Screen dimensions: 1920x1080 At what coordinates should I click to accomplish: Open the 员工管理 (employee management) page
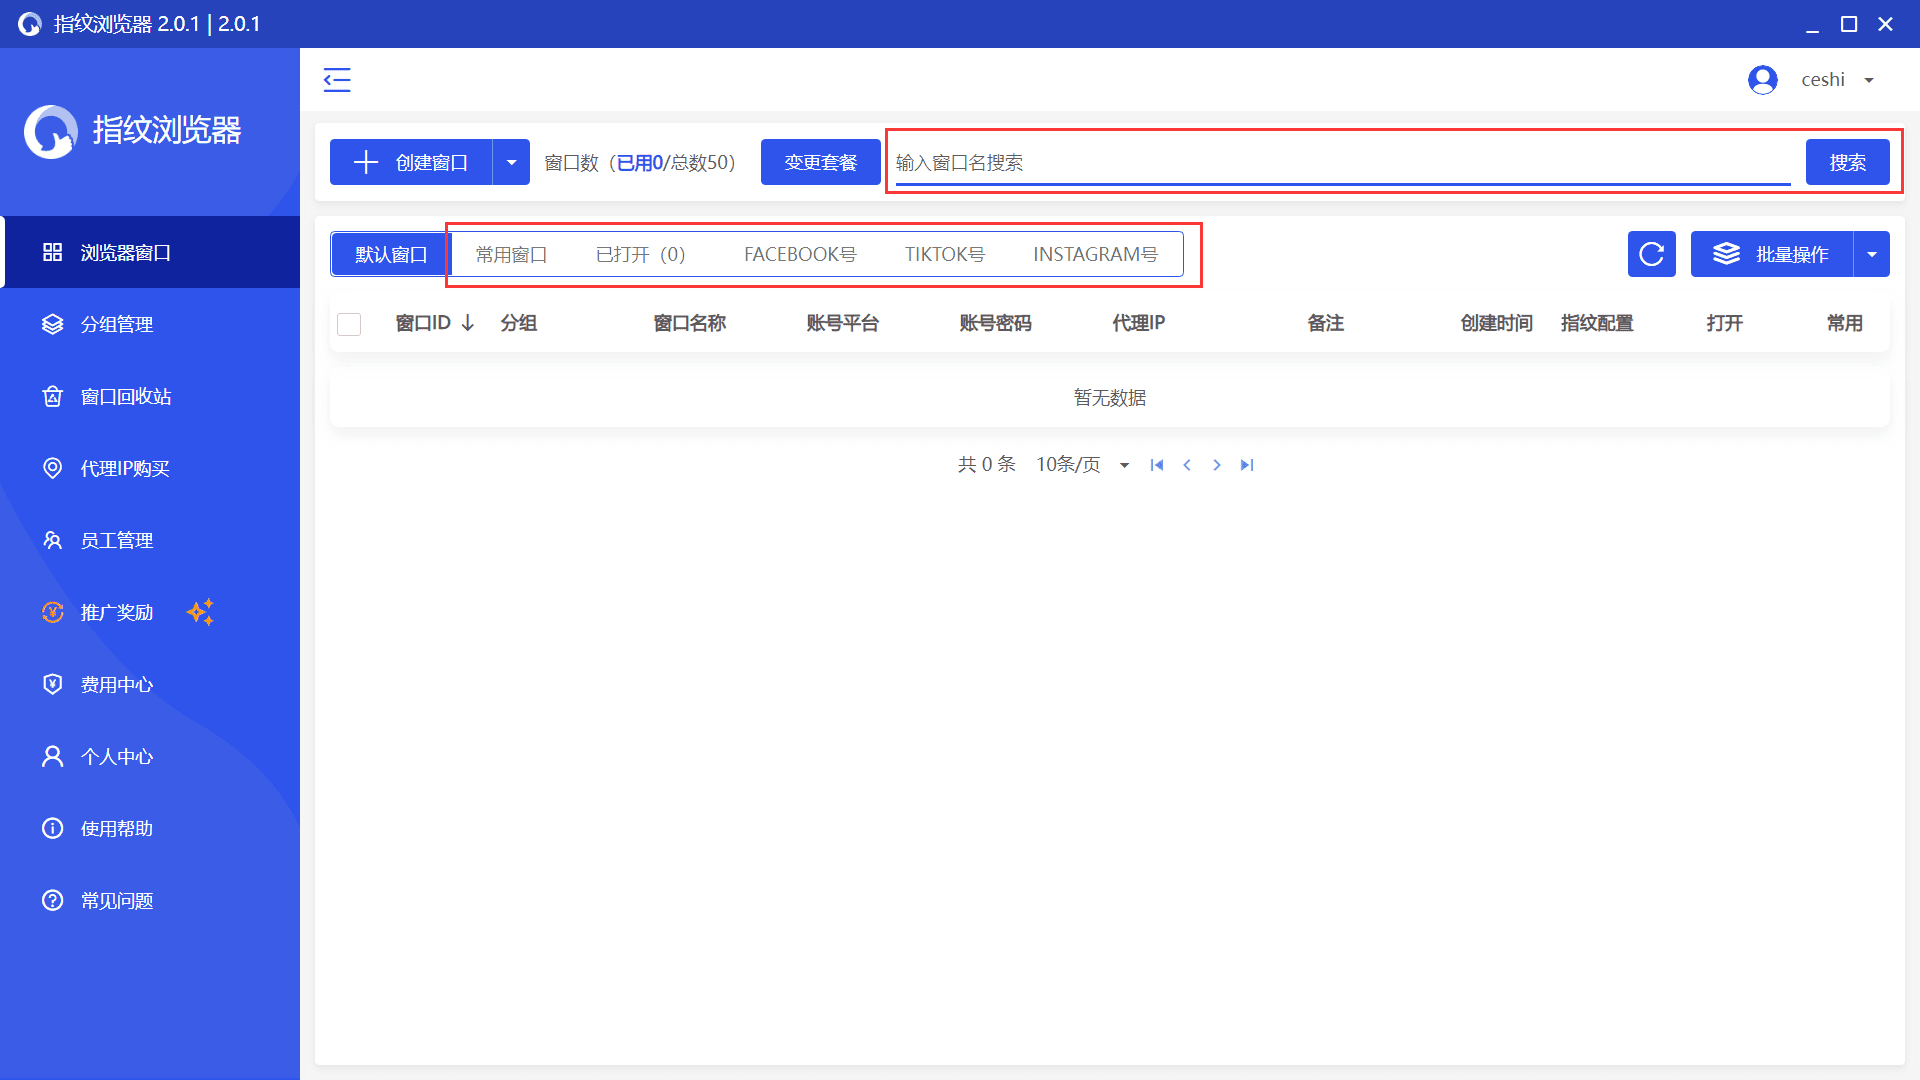[117, 540]
